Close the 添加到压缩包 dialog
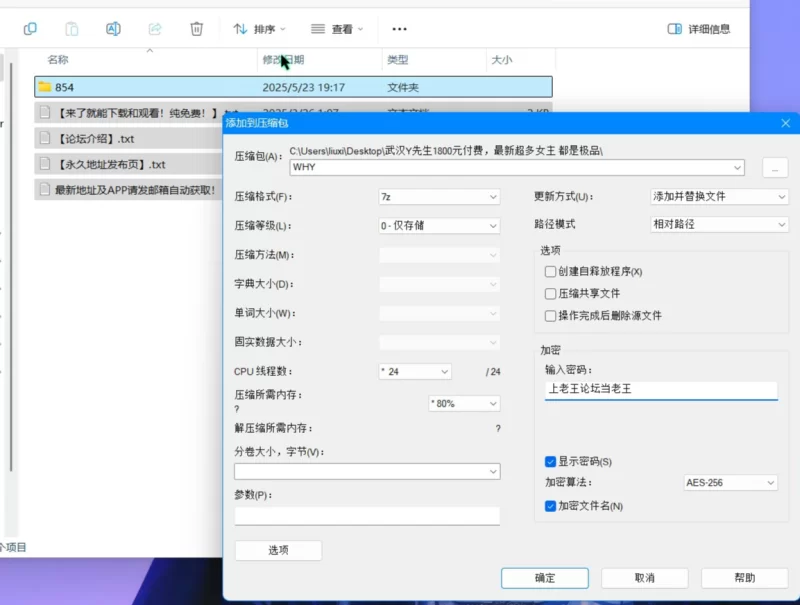 click(x=786, y=123)
